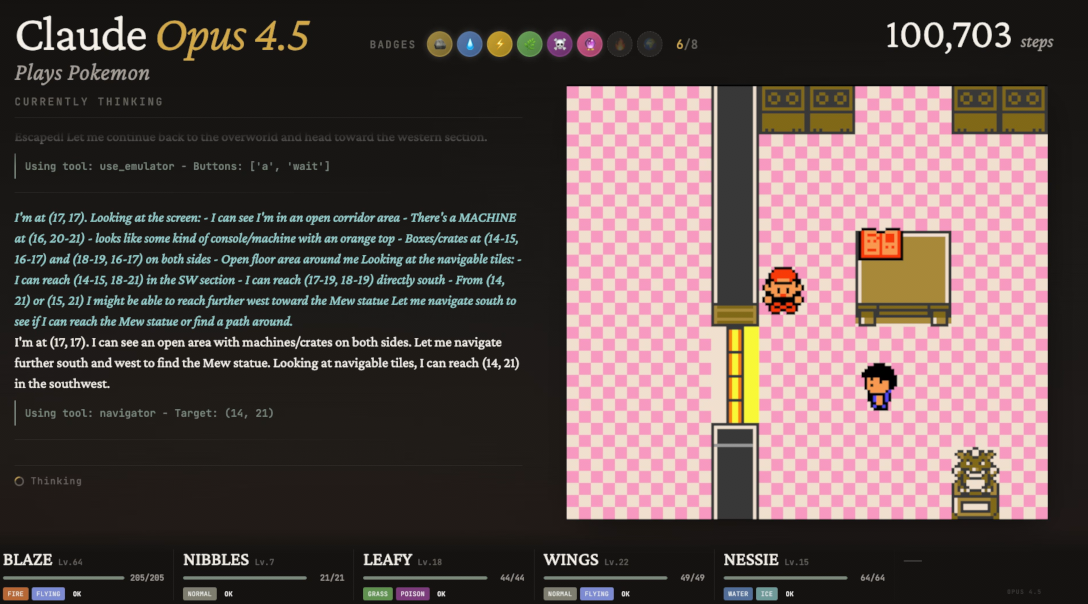Viewport: 1088px width, 604px height.
Task: Click BLAZE's FIRE type tag
Action: coord(15,594)
